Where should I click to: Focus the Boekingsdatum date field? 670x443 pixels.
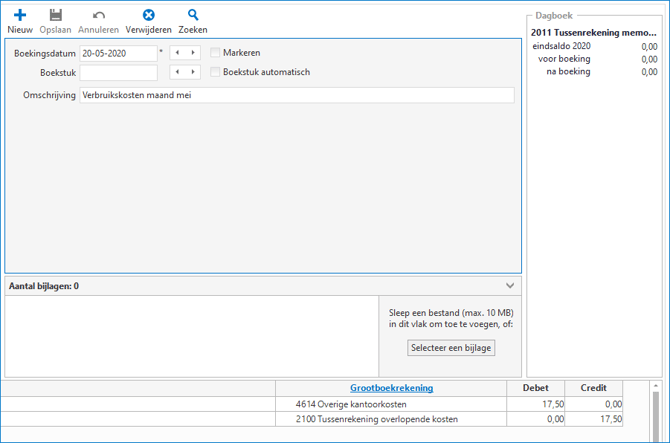(x=118, y=53)
